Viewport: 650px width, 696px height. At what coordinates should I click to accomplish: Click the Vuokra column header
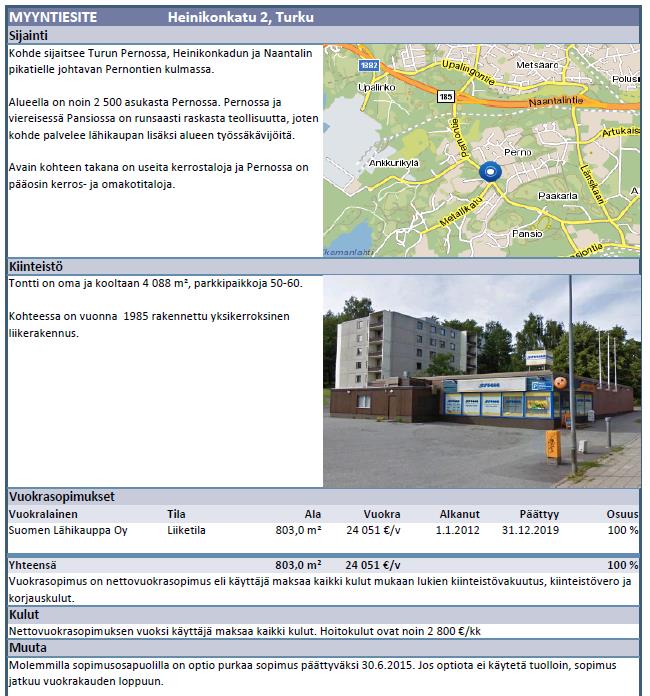[x=382, y=514]
